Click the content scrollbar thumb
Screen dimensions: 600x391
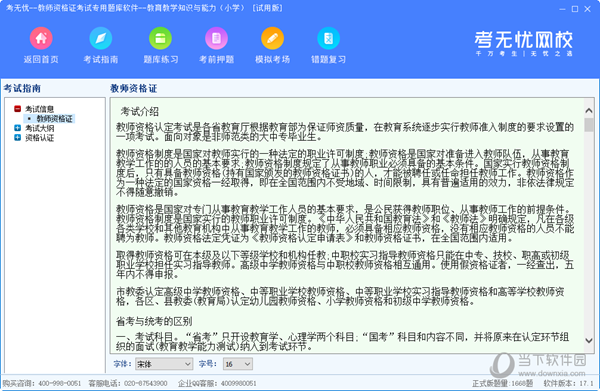[x=589, y=125]
